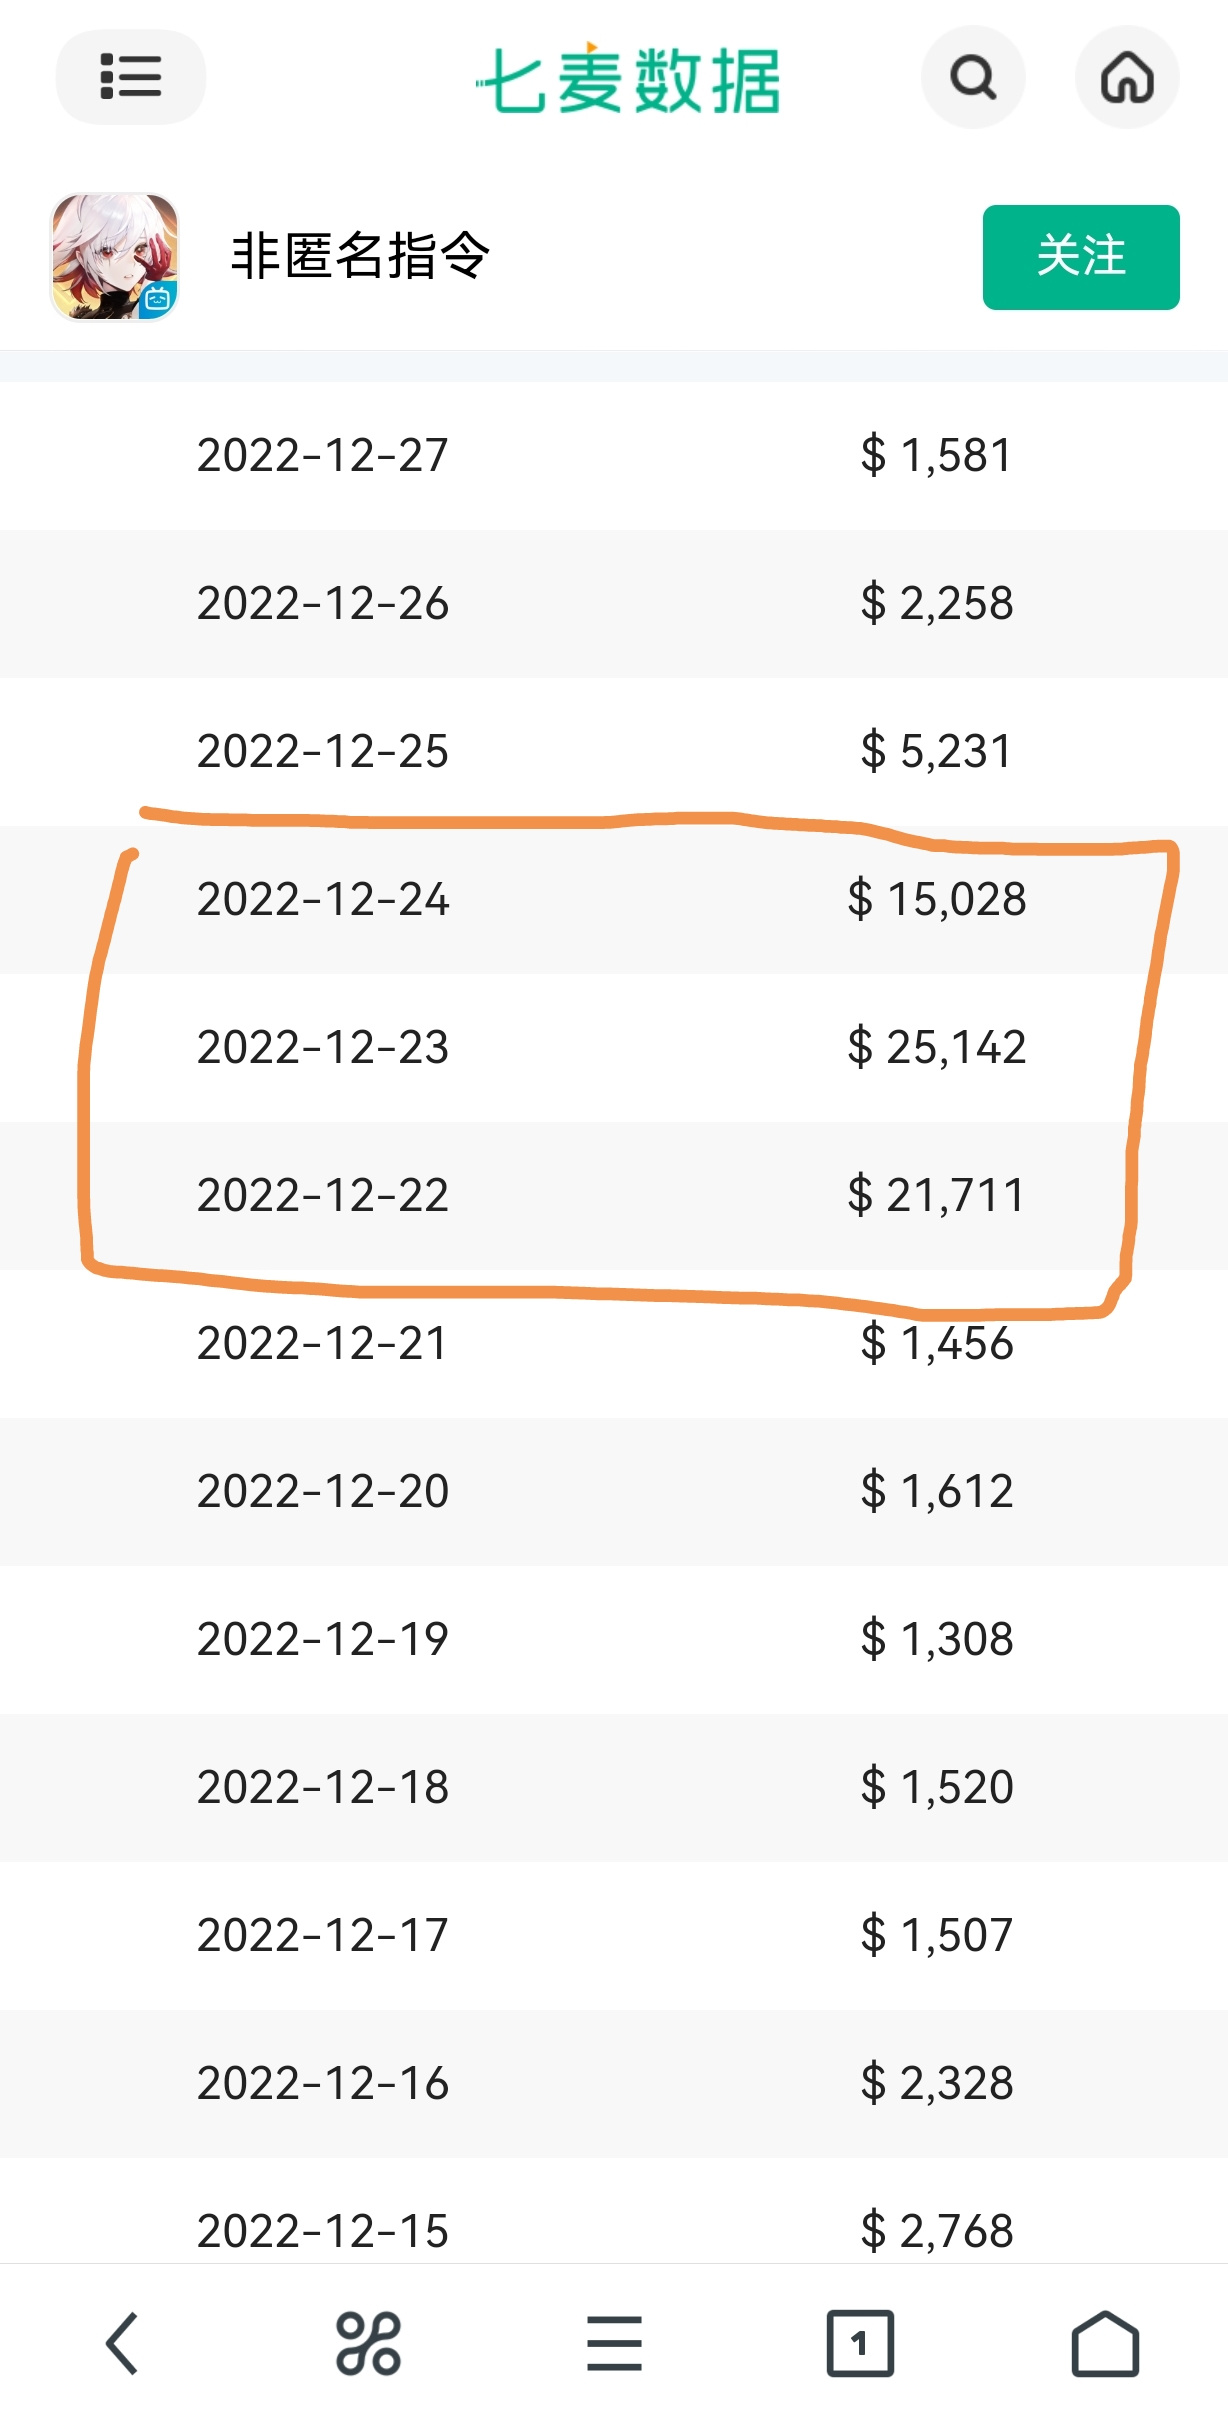Tap the browser home button

coord(1105,2343)
